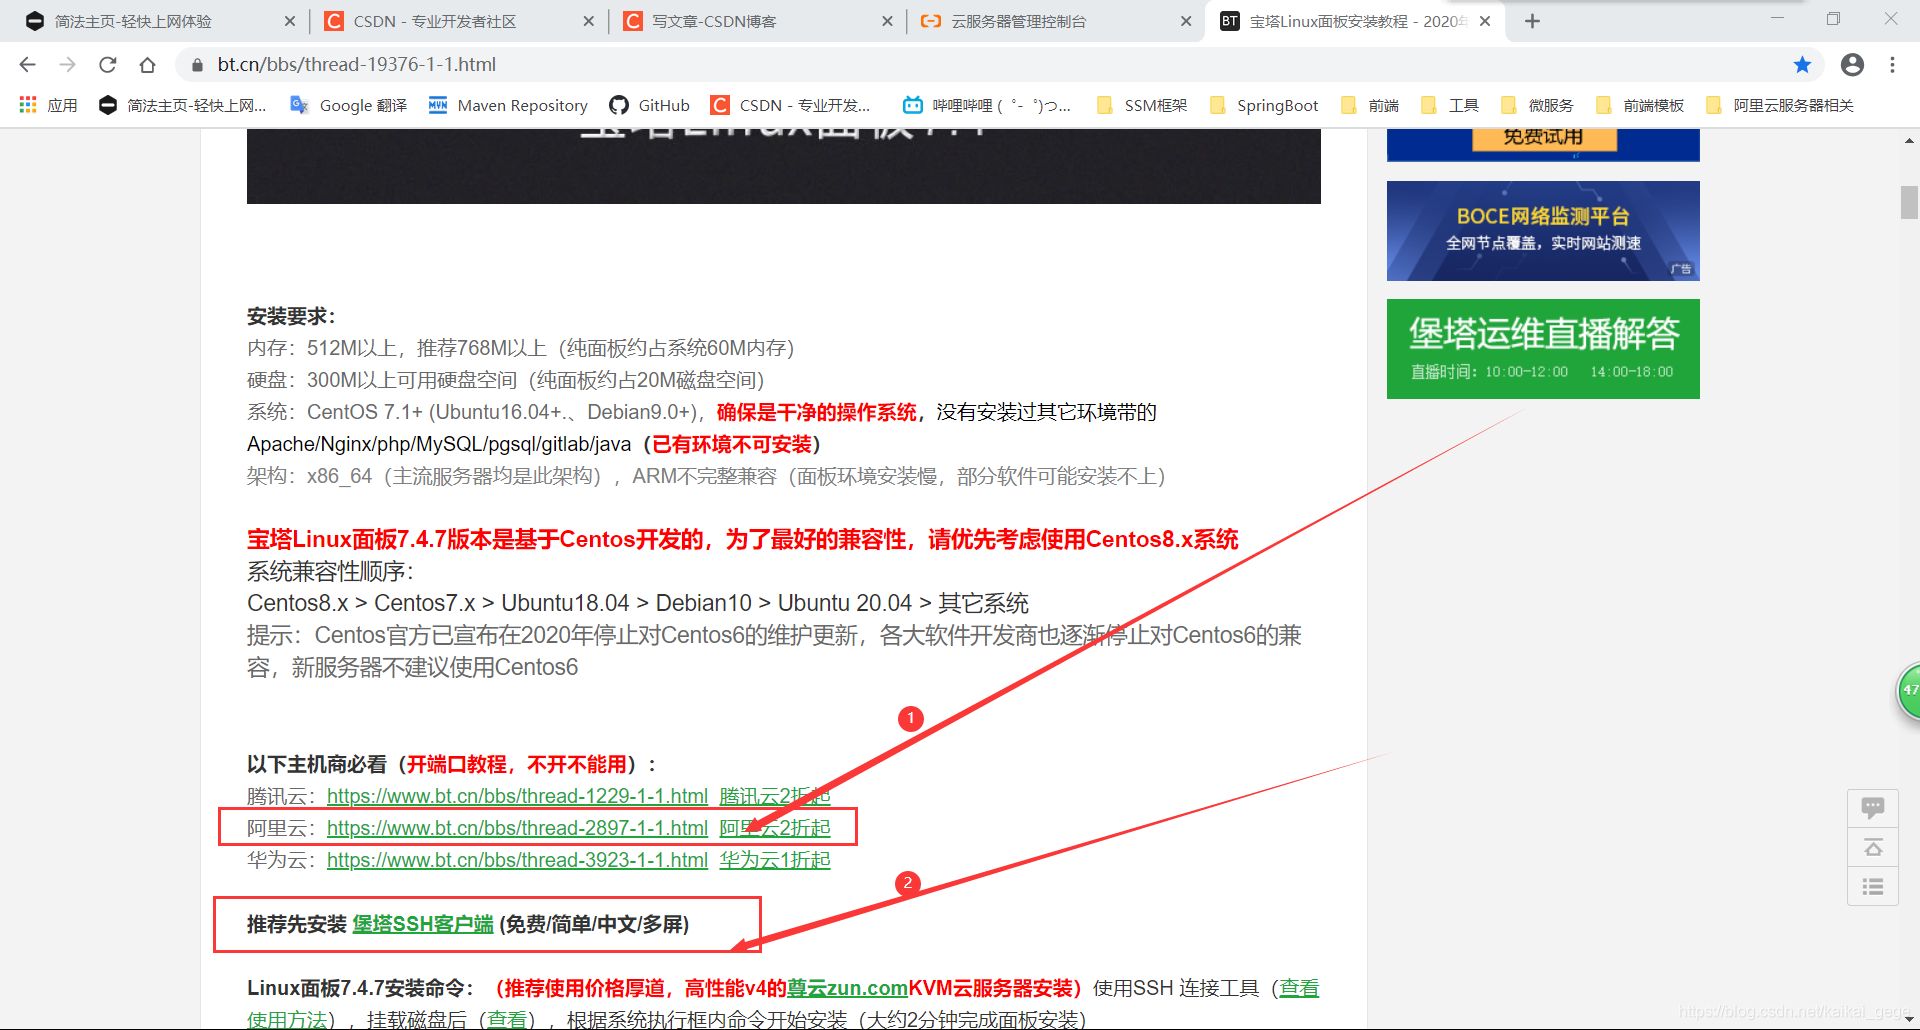Click the green circular 47 badge
Image resolution: width=1920 pixels, height=1030 pixels.
(x=1909, y=690)
